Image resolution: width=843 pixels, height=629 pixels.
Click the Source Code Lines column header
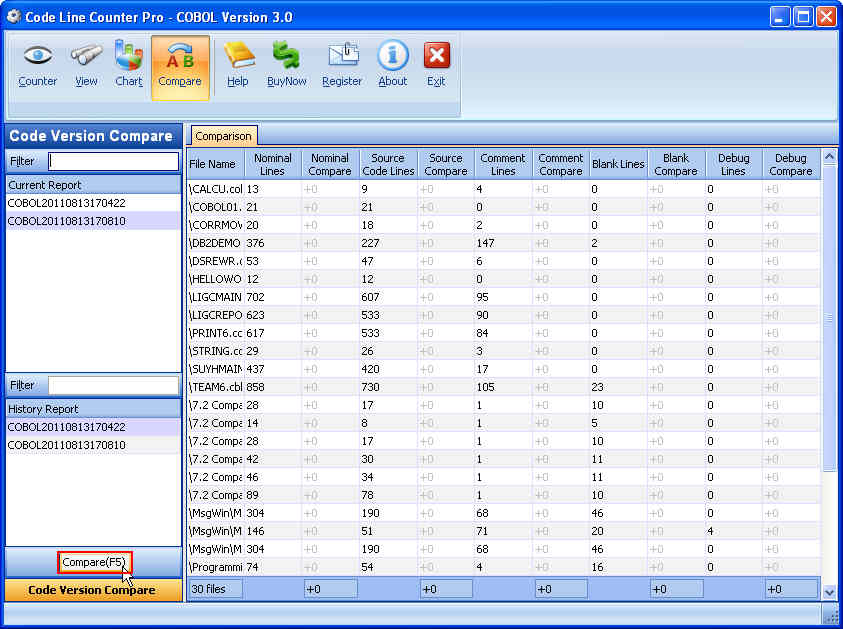pyautogui.click(x=388, y=165)
